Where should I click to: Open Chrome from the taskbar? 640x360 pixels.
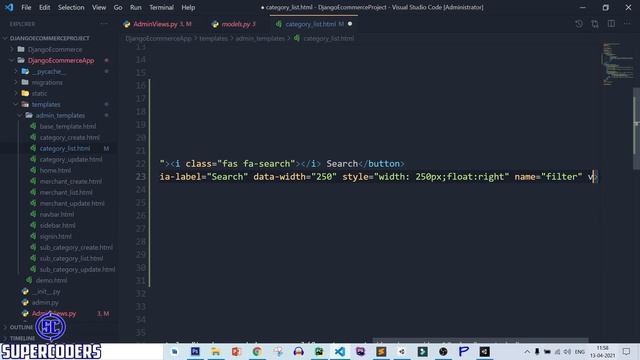[257, 351]
